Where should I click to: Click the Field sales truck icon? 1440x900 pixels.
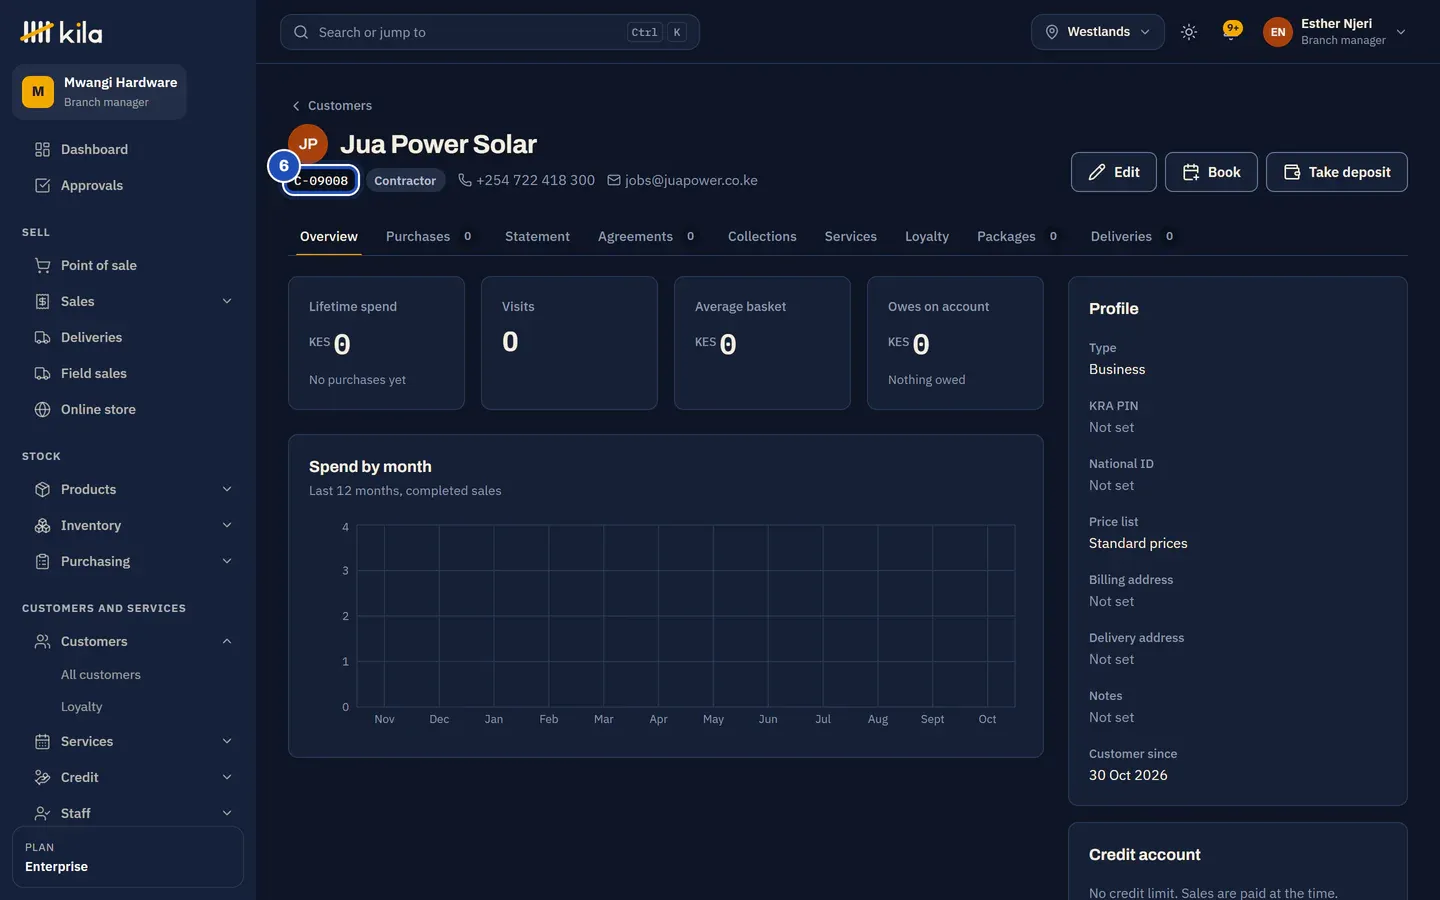[x=42, y=373]
